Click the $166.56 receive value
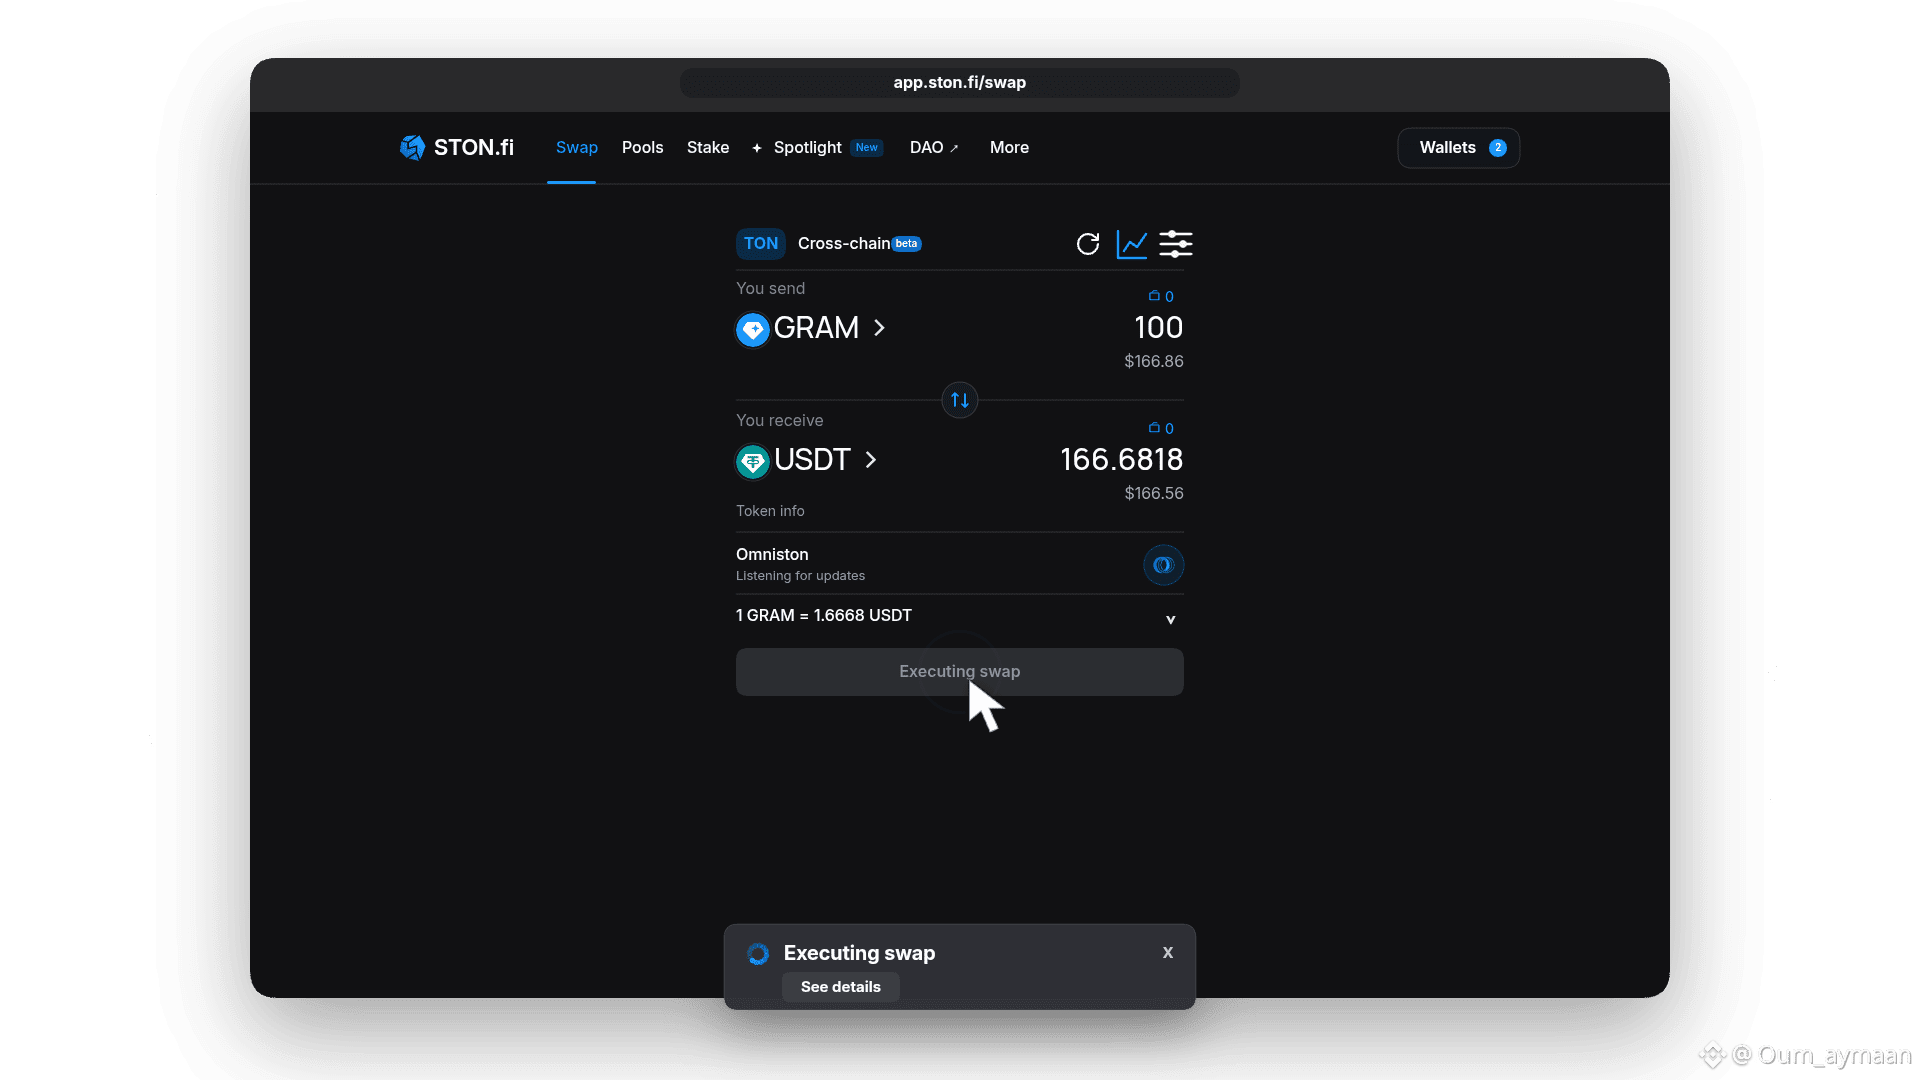 [x=1154, y=493]
